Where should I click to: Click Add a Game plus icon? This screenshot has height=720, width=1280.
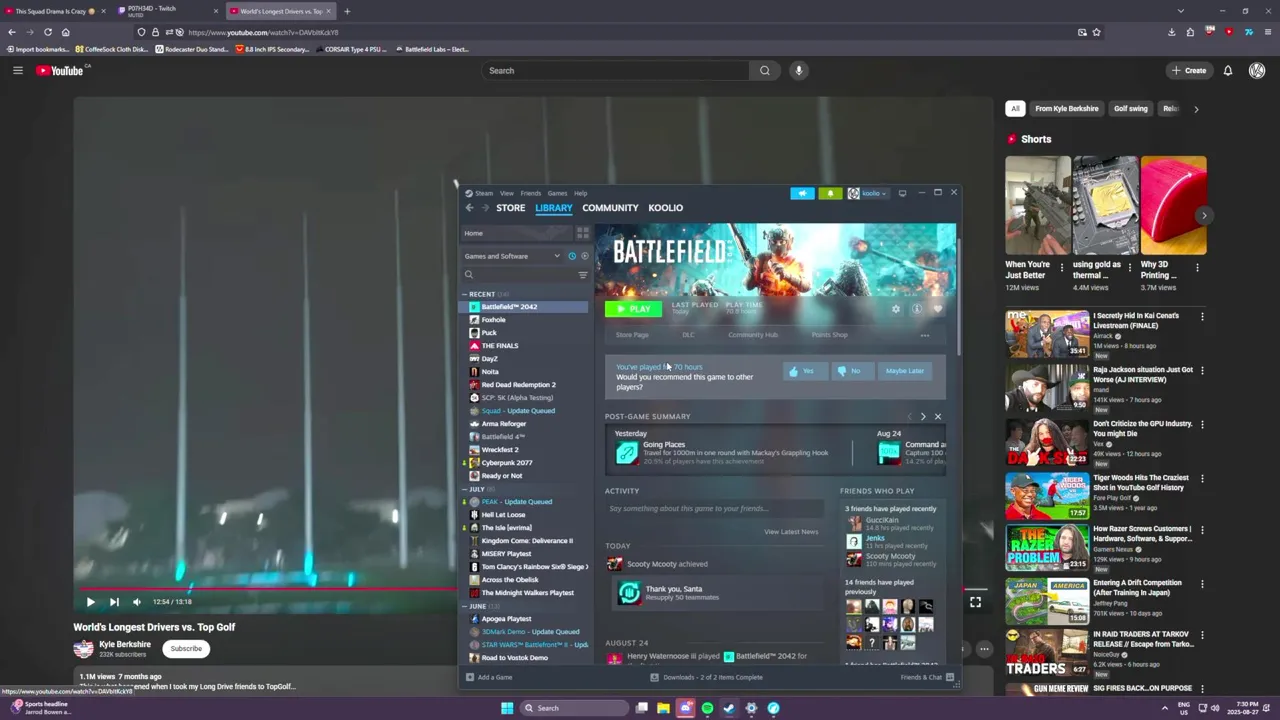[470, 677]
